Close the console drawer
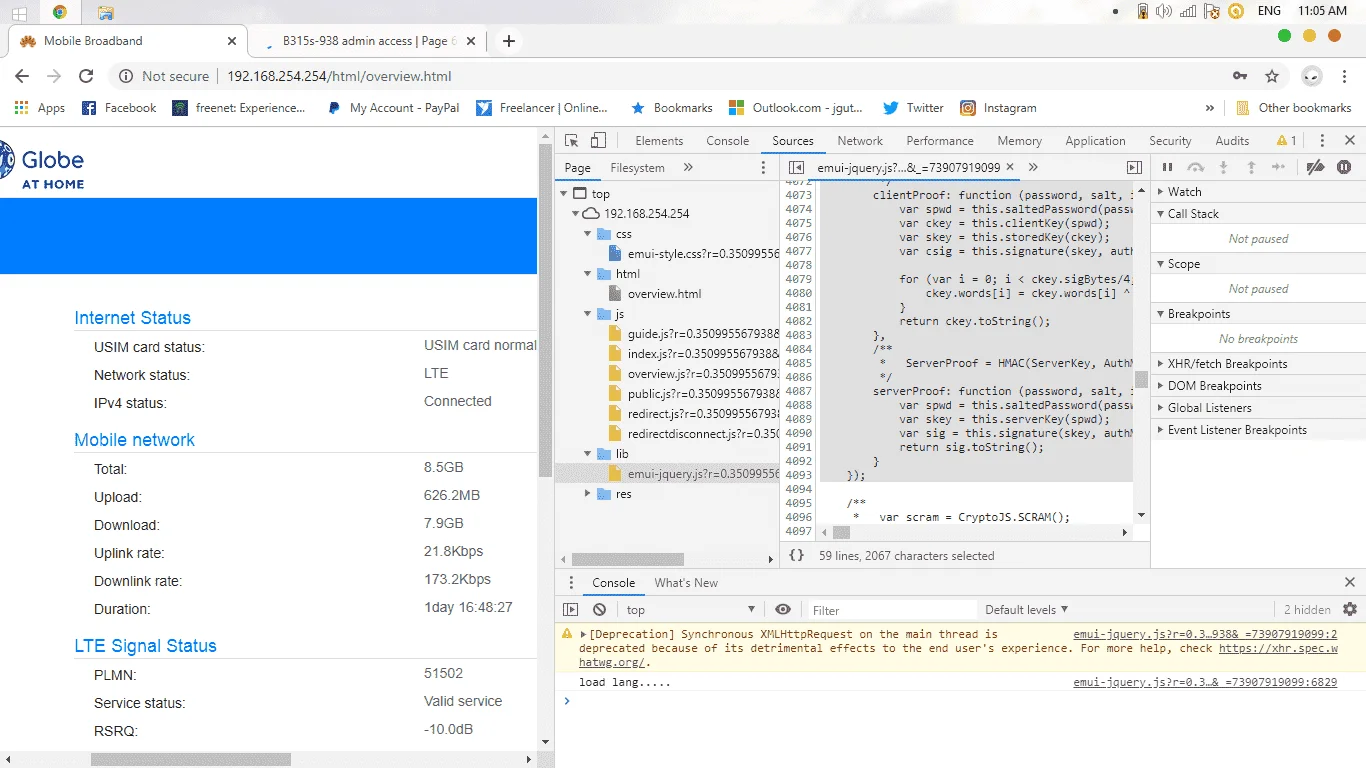Viewport: 1366px width, 768px height. [x=1349, y=582]
